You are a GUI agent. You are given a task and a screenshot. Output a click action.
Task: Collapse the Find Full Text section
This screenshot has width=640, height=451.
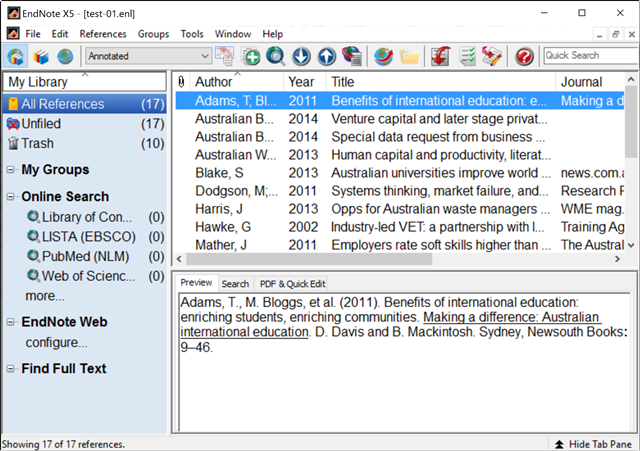pyautogui.click(x=11, y=369)
